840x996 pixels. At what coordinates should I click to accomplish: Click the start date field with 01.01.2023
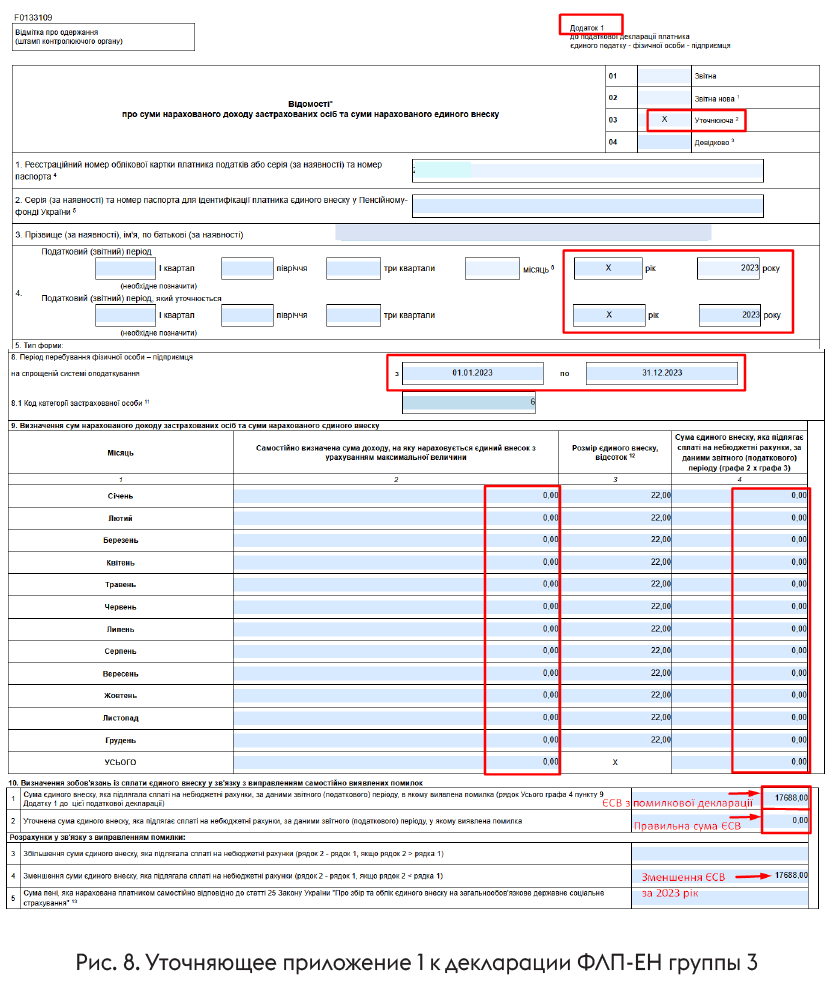pos(471,373)
